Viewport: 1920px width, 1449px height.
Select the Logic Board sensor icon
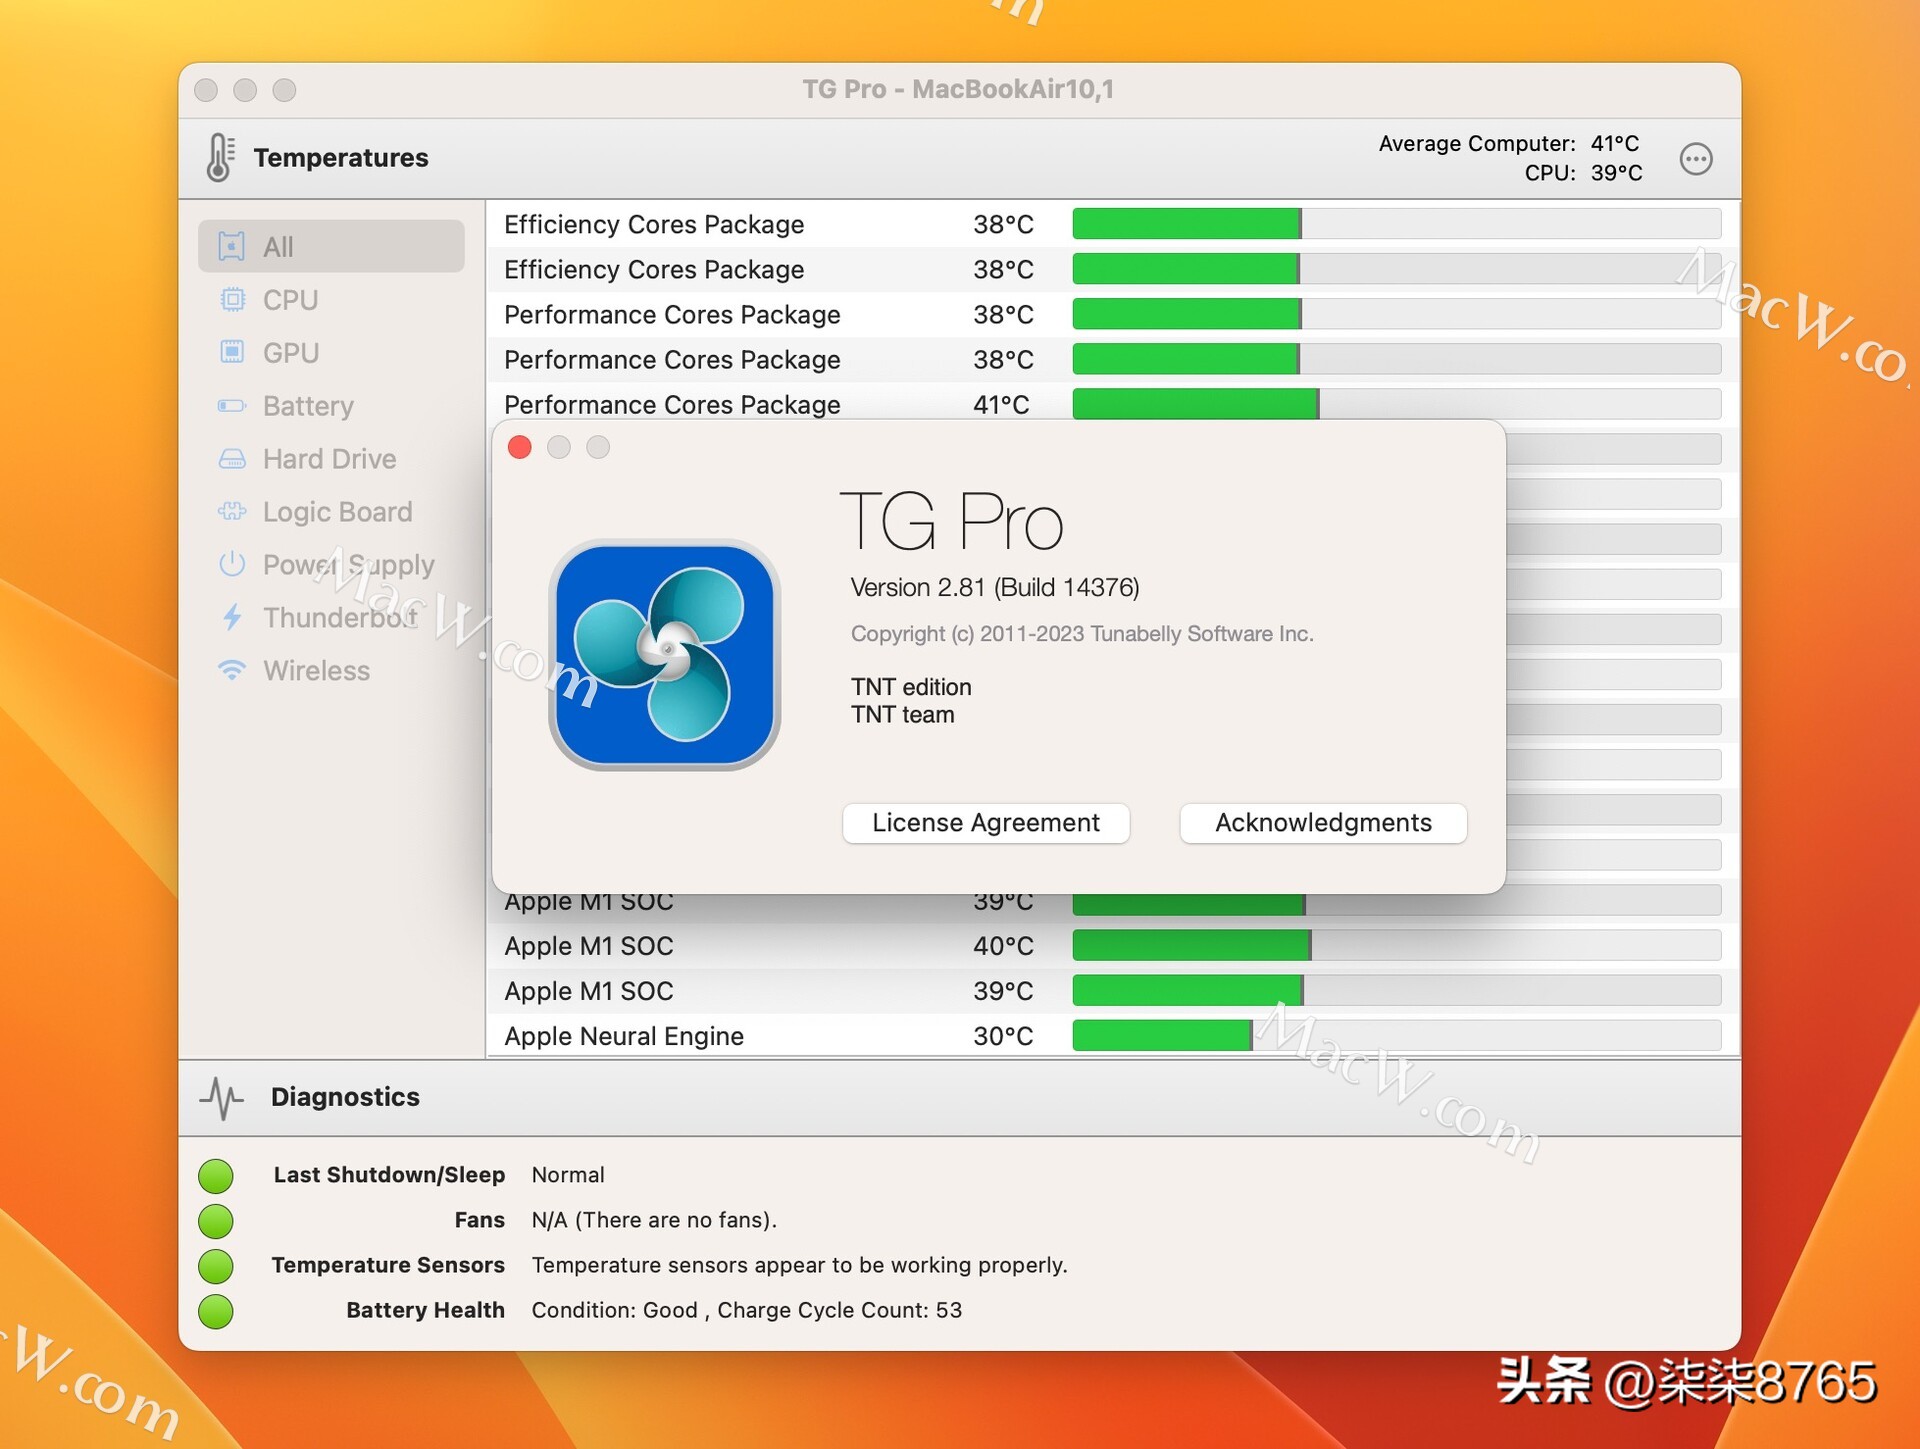pos(233,512)
